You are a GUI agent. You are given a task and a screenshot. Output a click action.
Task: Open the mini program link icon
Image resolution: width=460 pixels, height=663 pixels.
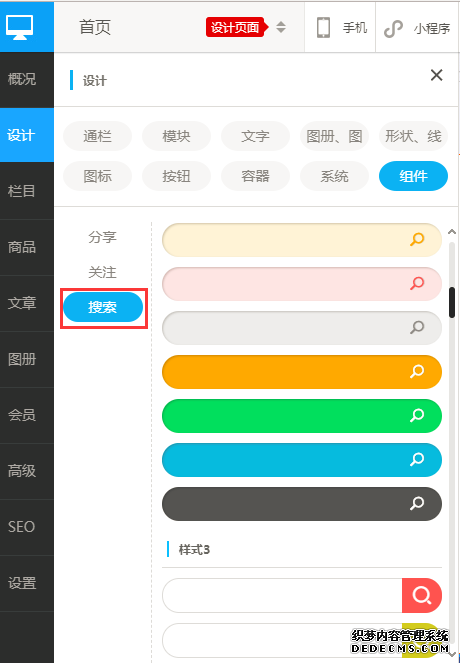[x=393, y=28]
